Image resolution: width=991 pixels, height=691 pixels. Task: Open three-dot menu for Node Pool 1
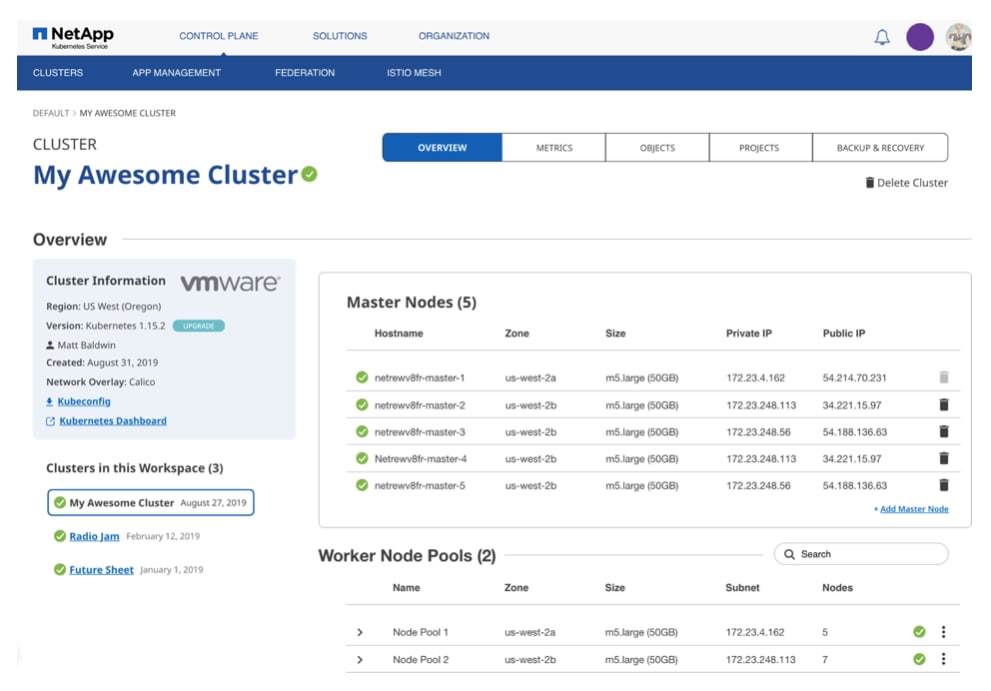[943, 632]
